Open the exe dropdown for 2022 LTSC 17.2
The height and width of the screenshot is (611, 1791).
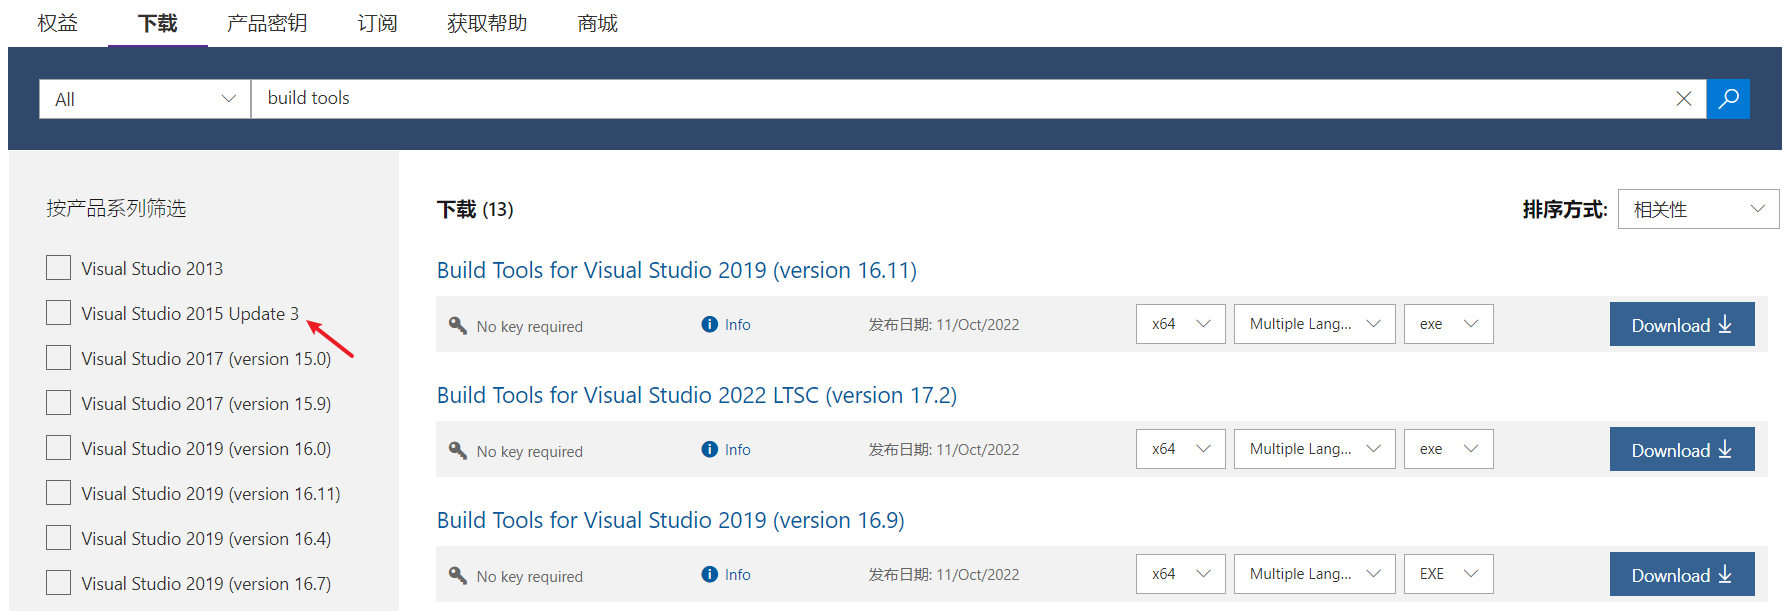click(x=1448, y=449)
